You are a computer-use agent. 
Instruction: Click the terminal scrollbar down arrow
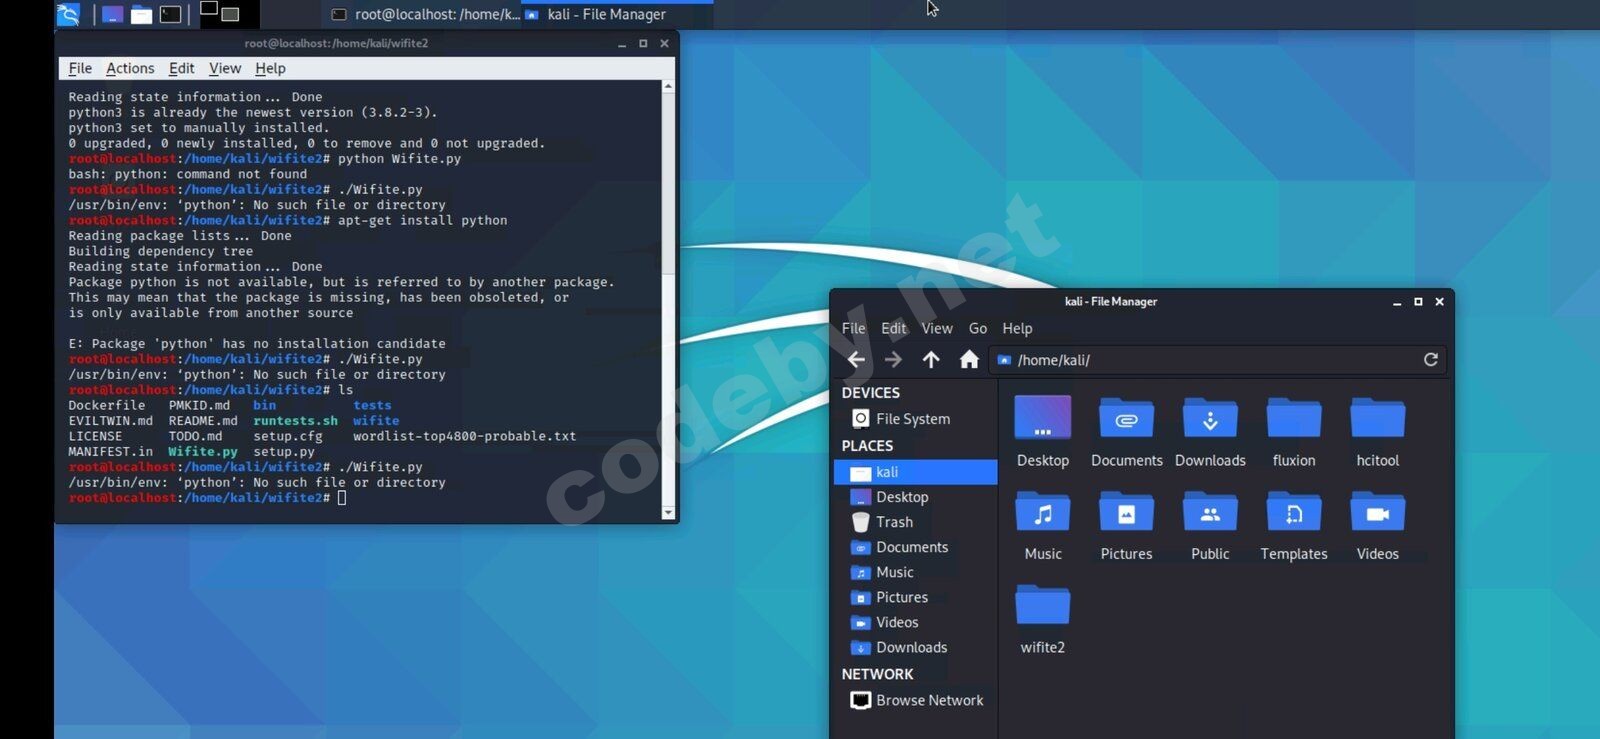tap(668, 513)
